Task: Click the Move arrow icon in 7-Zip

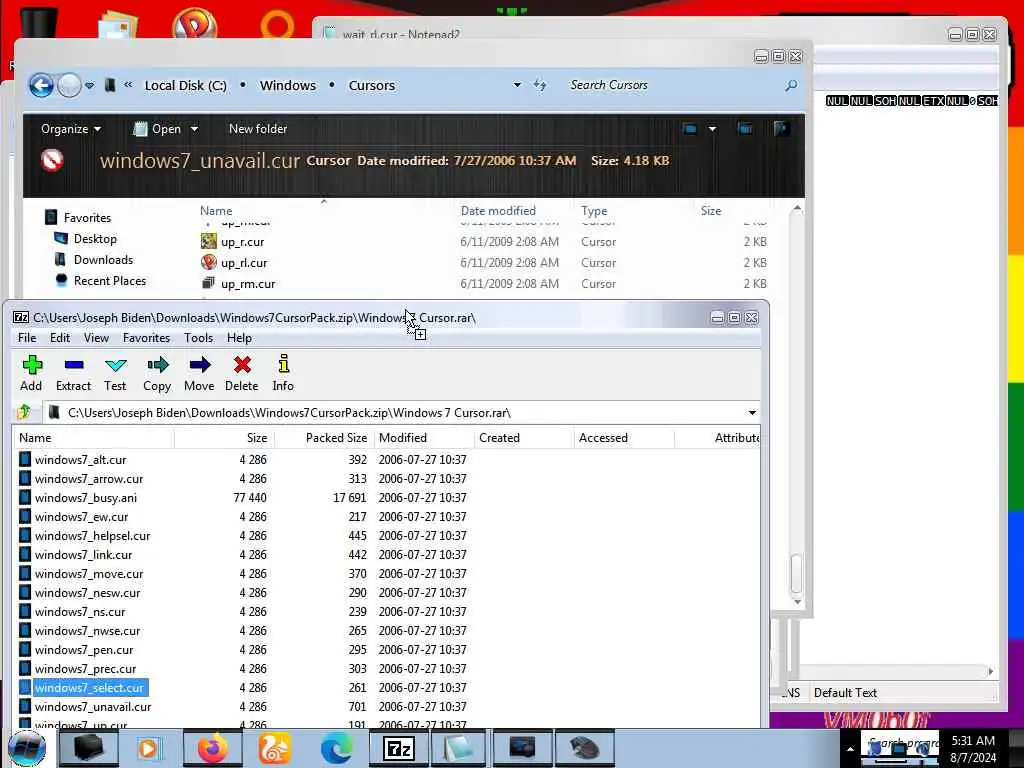Action: coord(200,365)
